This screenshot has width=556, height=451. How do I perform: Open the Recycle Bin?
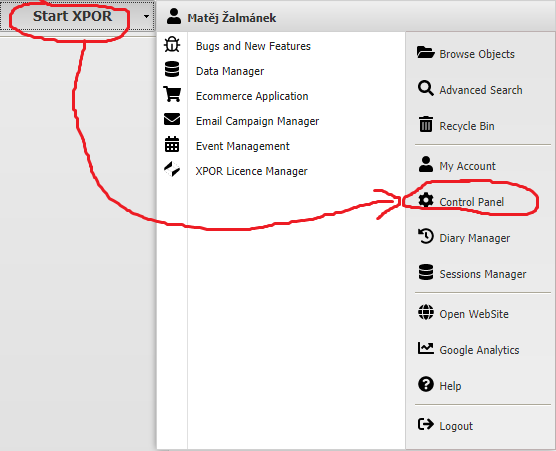click(467, 126)
